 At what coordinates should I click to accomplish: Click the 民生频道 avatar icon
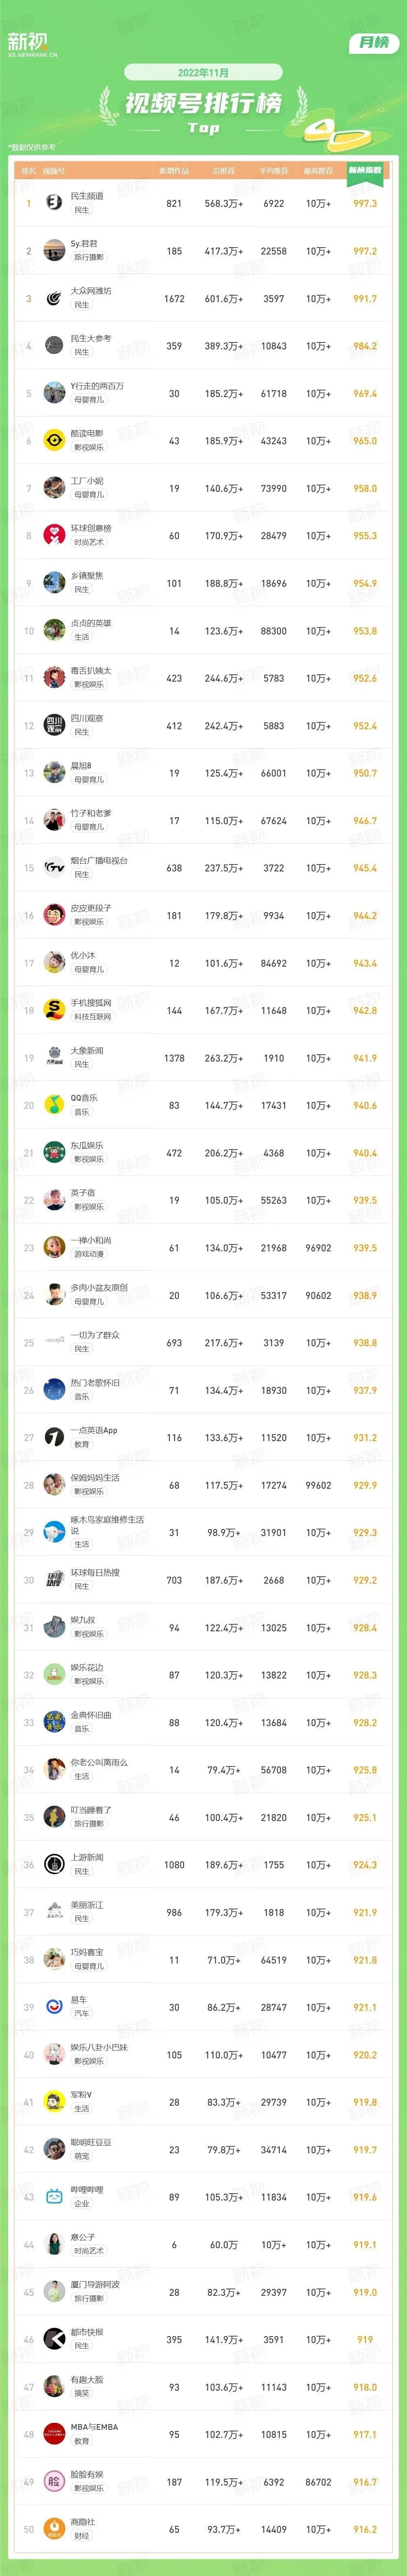(54, 203)
